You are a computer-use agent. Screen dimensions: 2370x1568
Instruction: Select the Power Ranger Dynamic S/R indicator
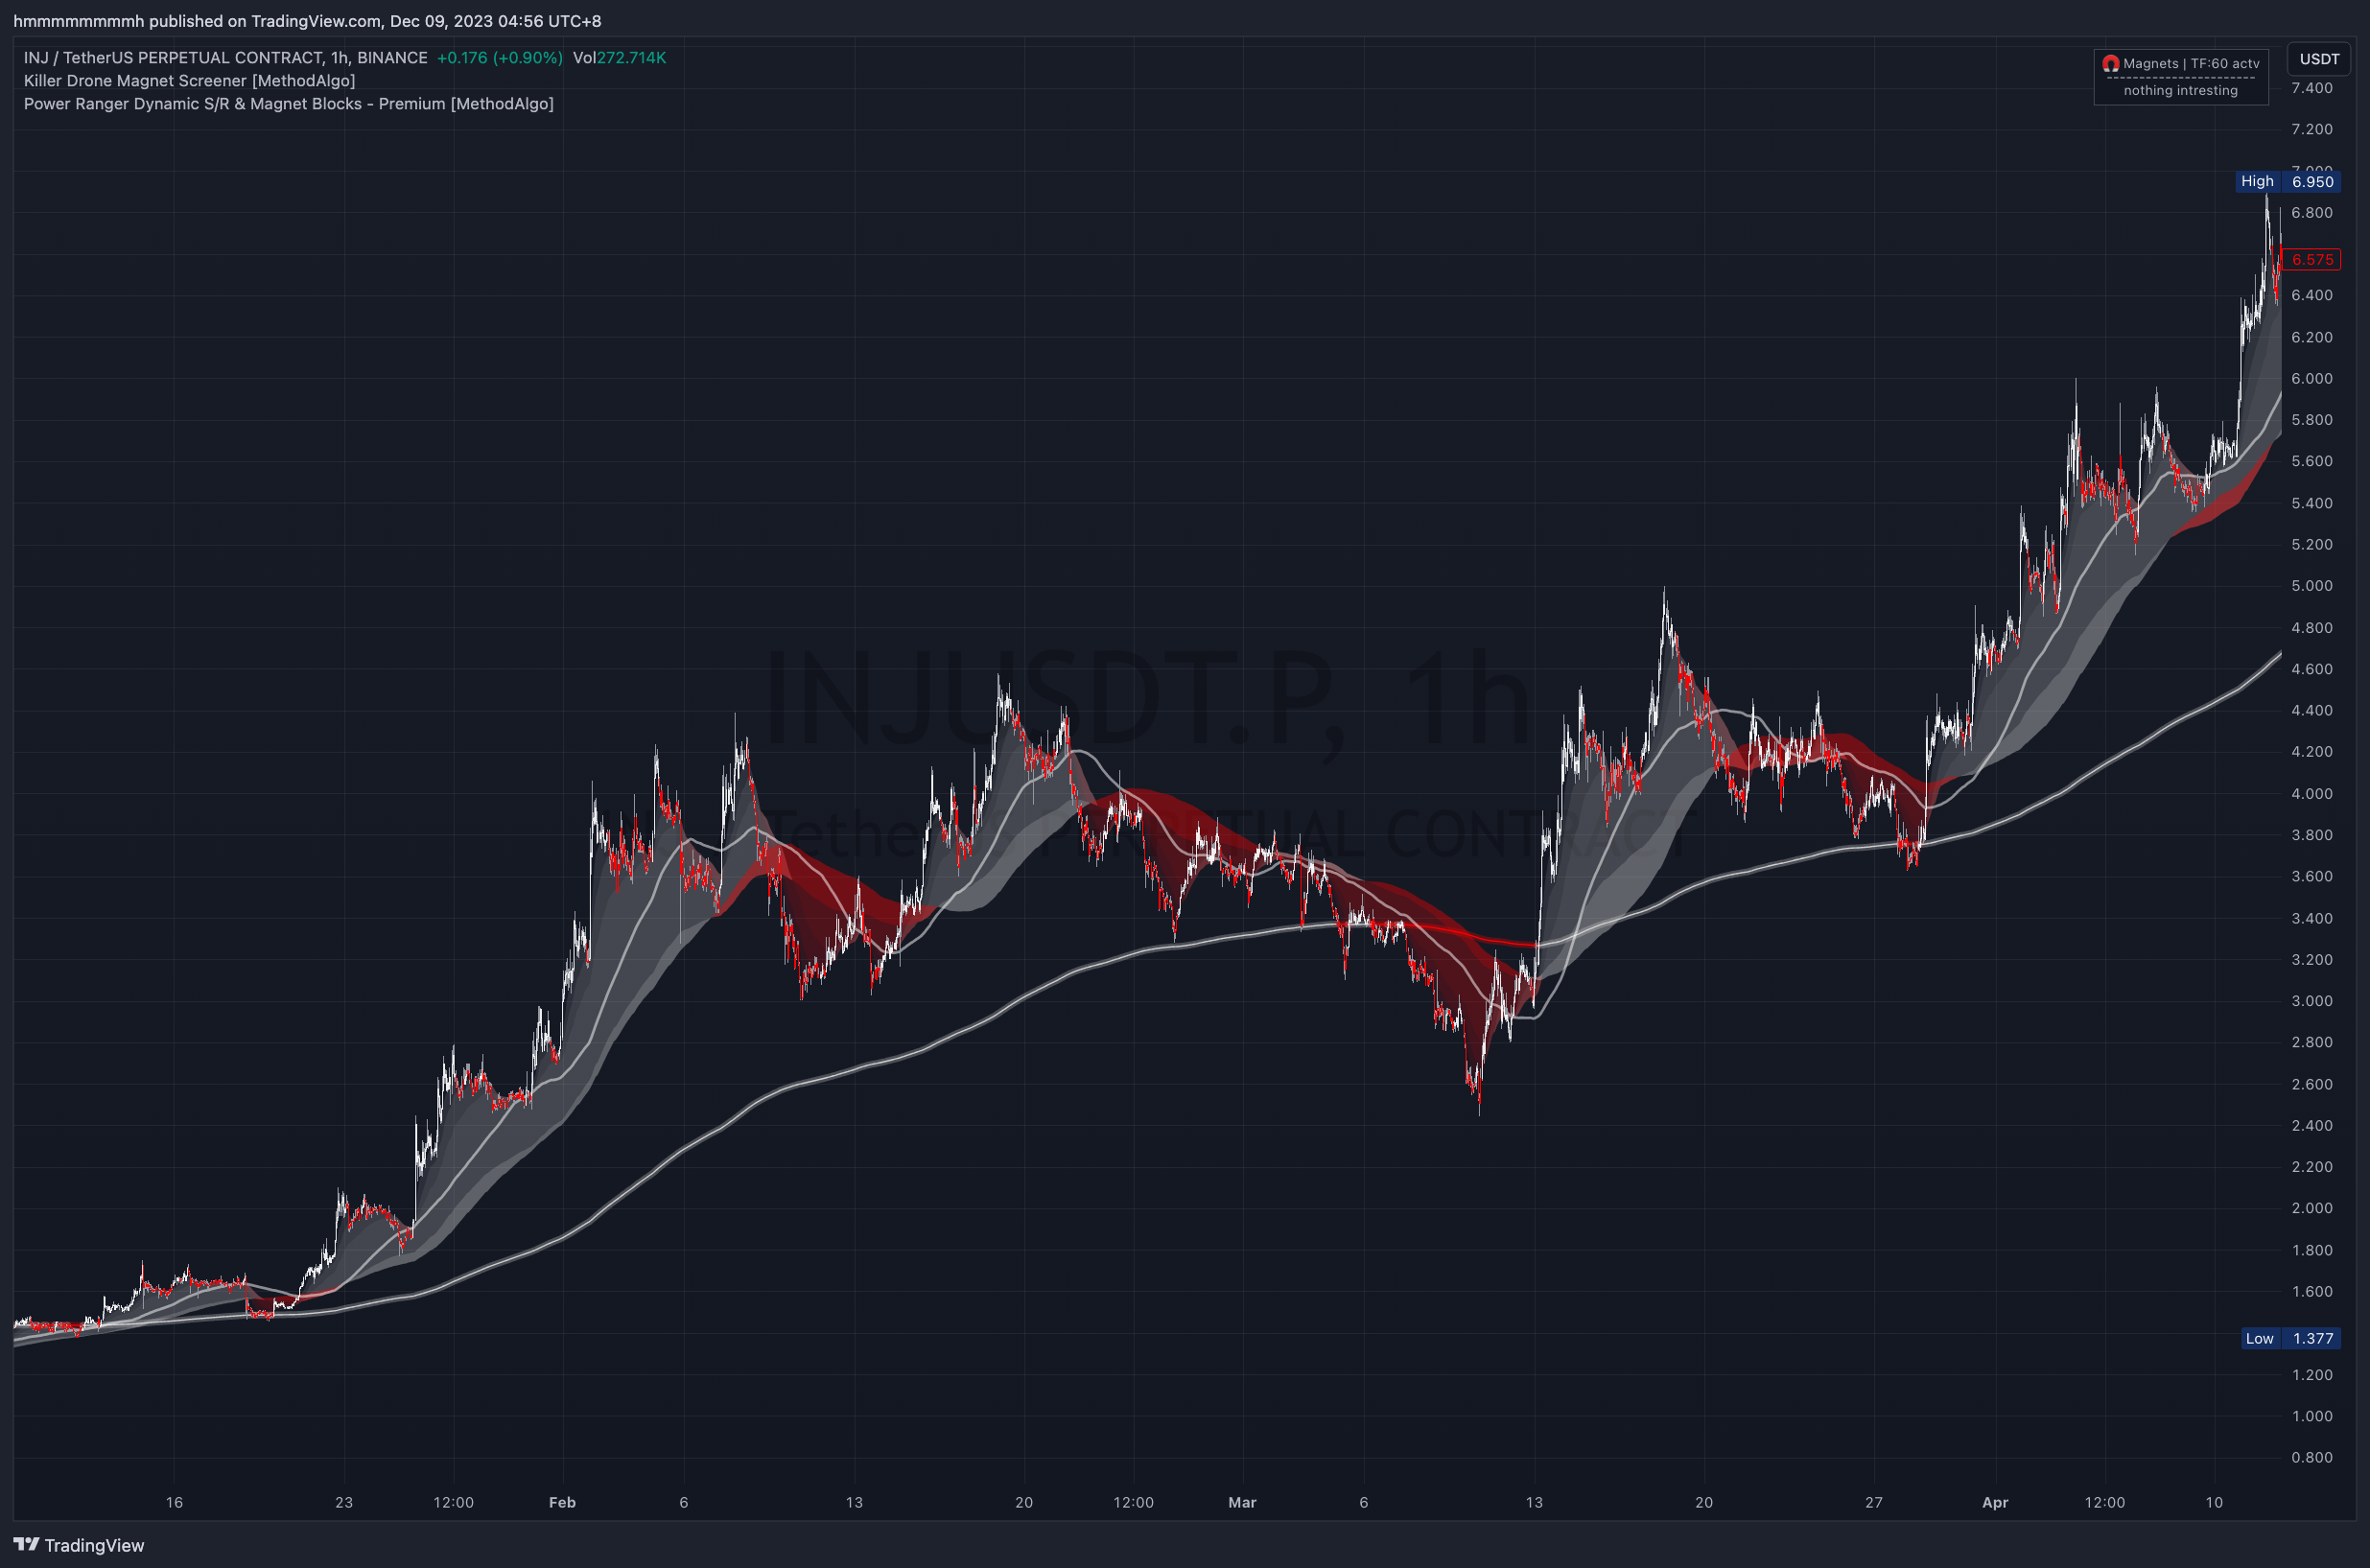[x=290, y=103]
